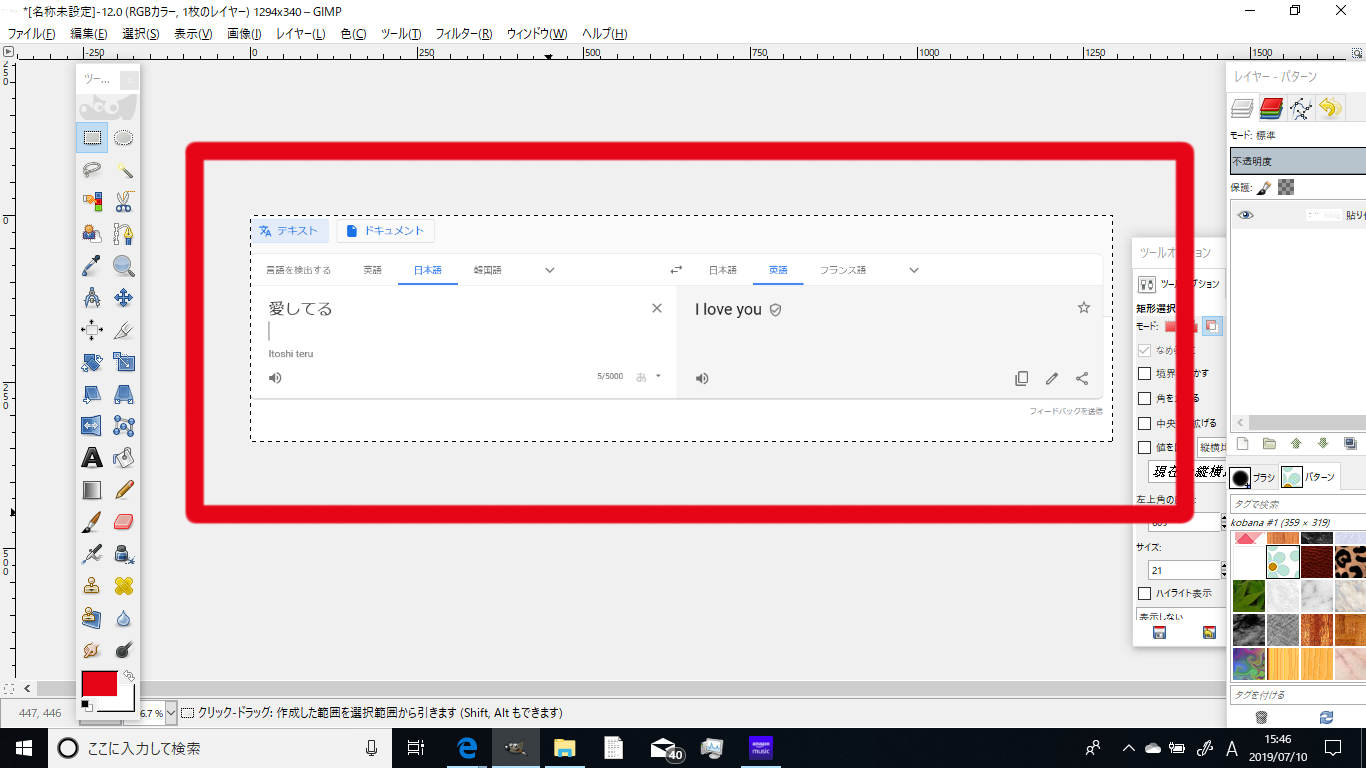Open the 縦横比 fix-value dropdown

pyautogui.click(x=1212, y=447)
